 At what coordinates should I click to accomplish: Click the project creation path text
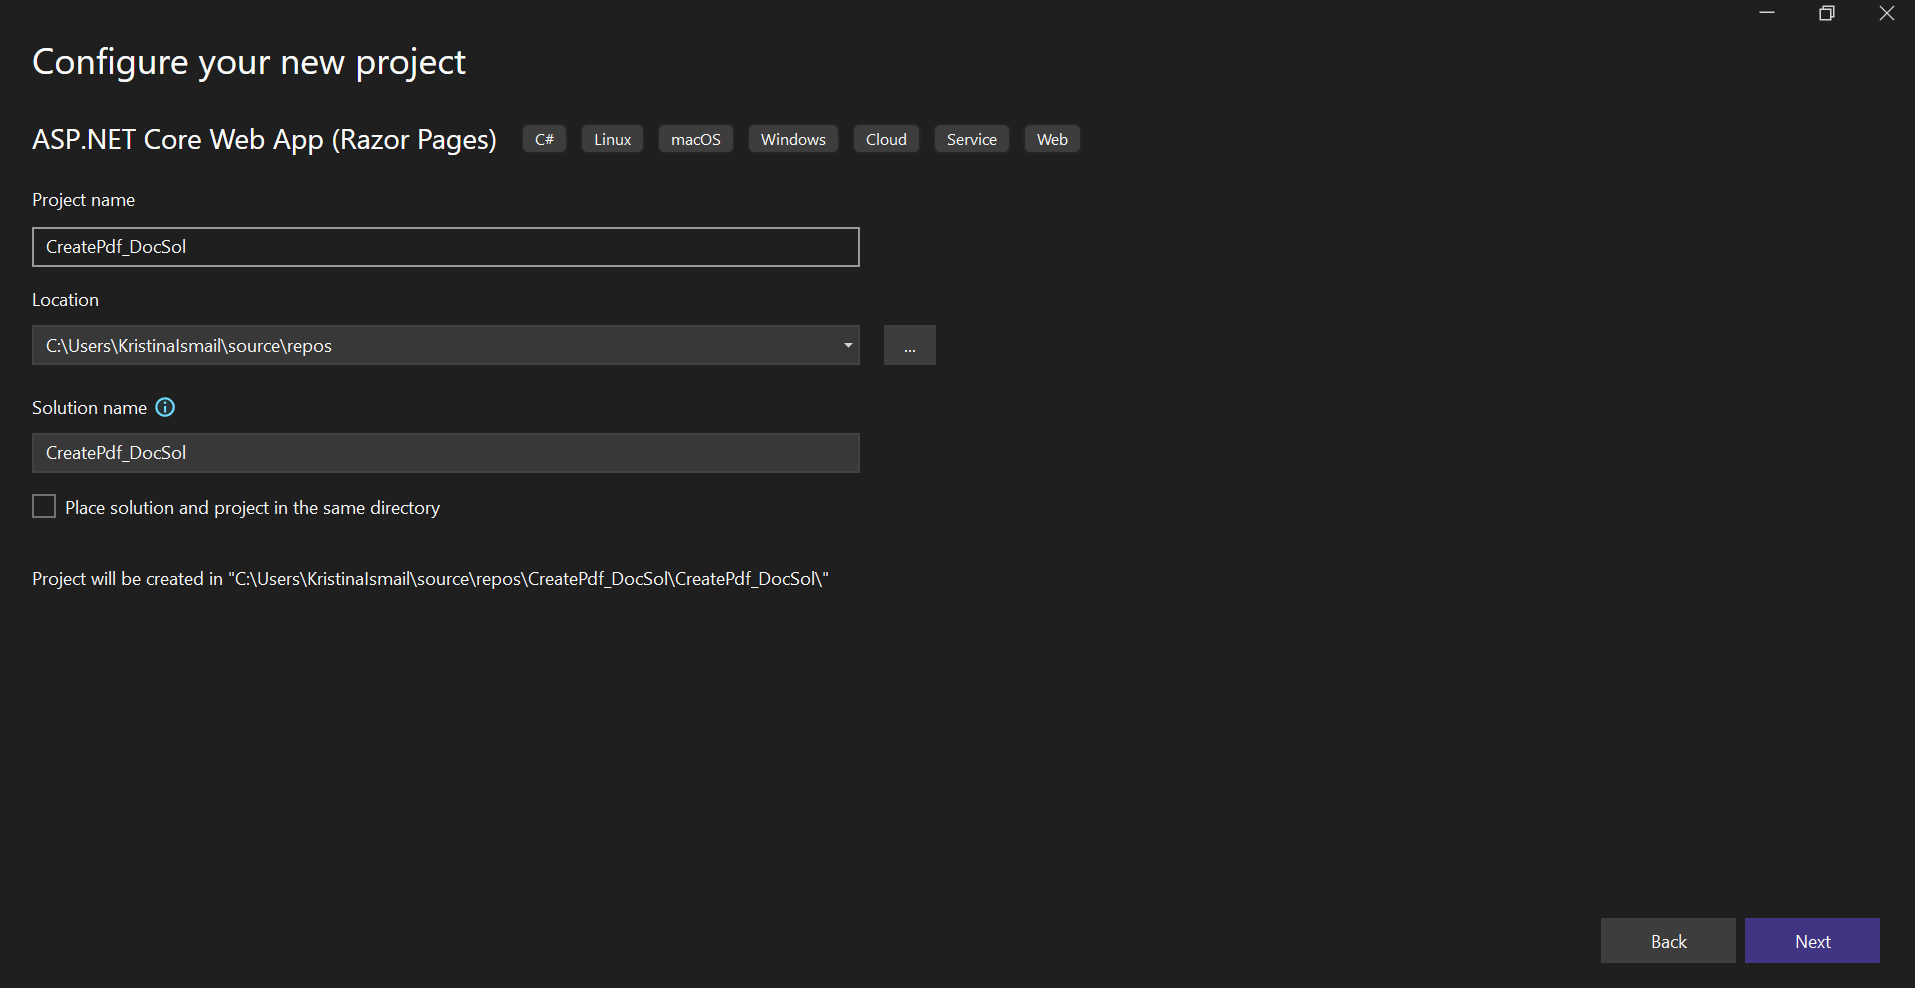[430, 578]
